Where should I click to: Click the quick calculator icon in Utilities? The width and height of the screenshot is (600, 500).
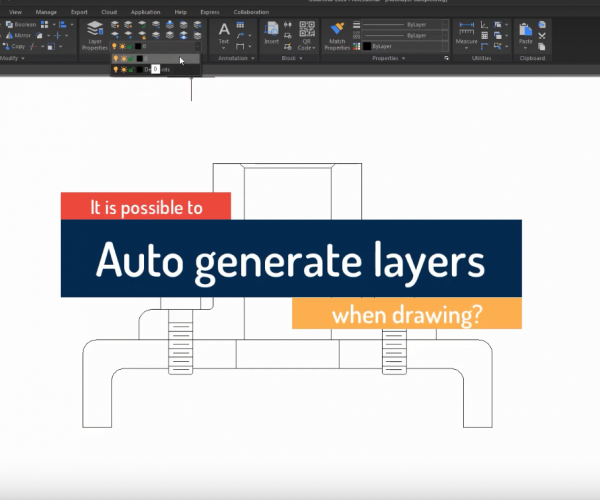(484, 36)
